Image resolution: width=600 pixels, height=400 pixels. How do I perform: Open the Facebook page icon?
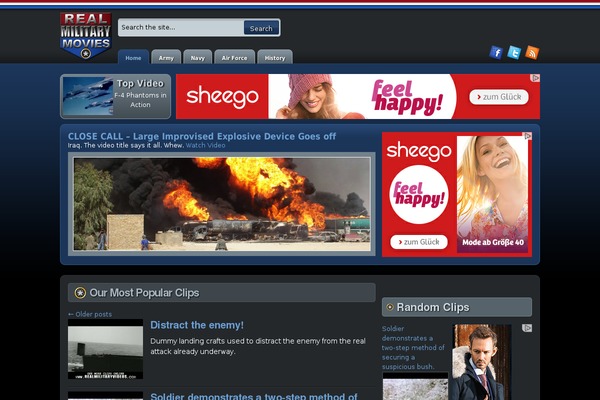(496, 52)
